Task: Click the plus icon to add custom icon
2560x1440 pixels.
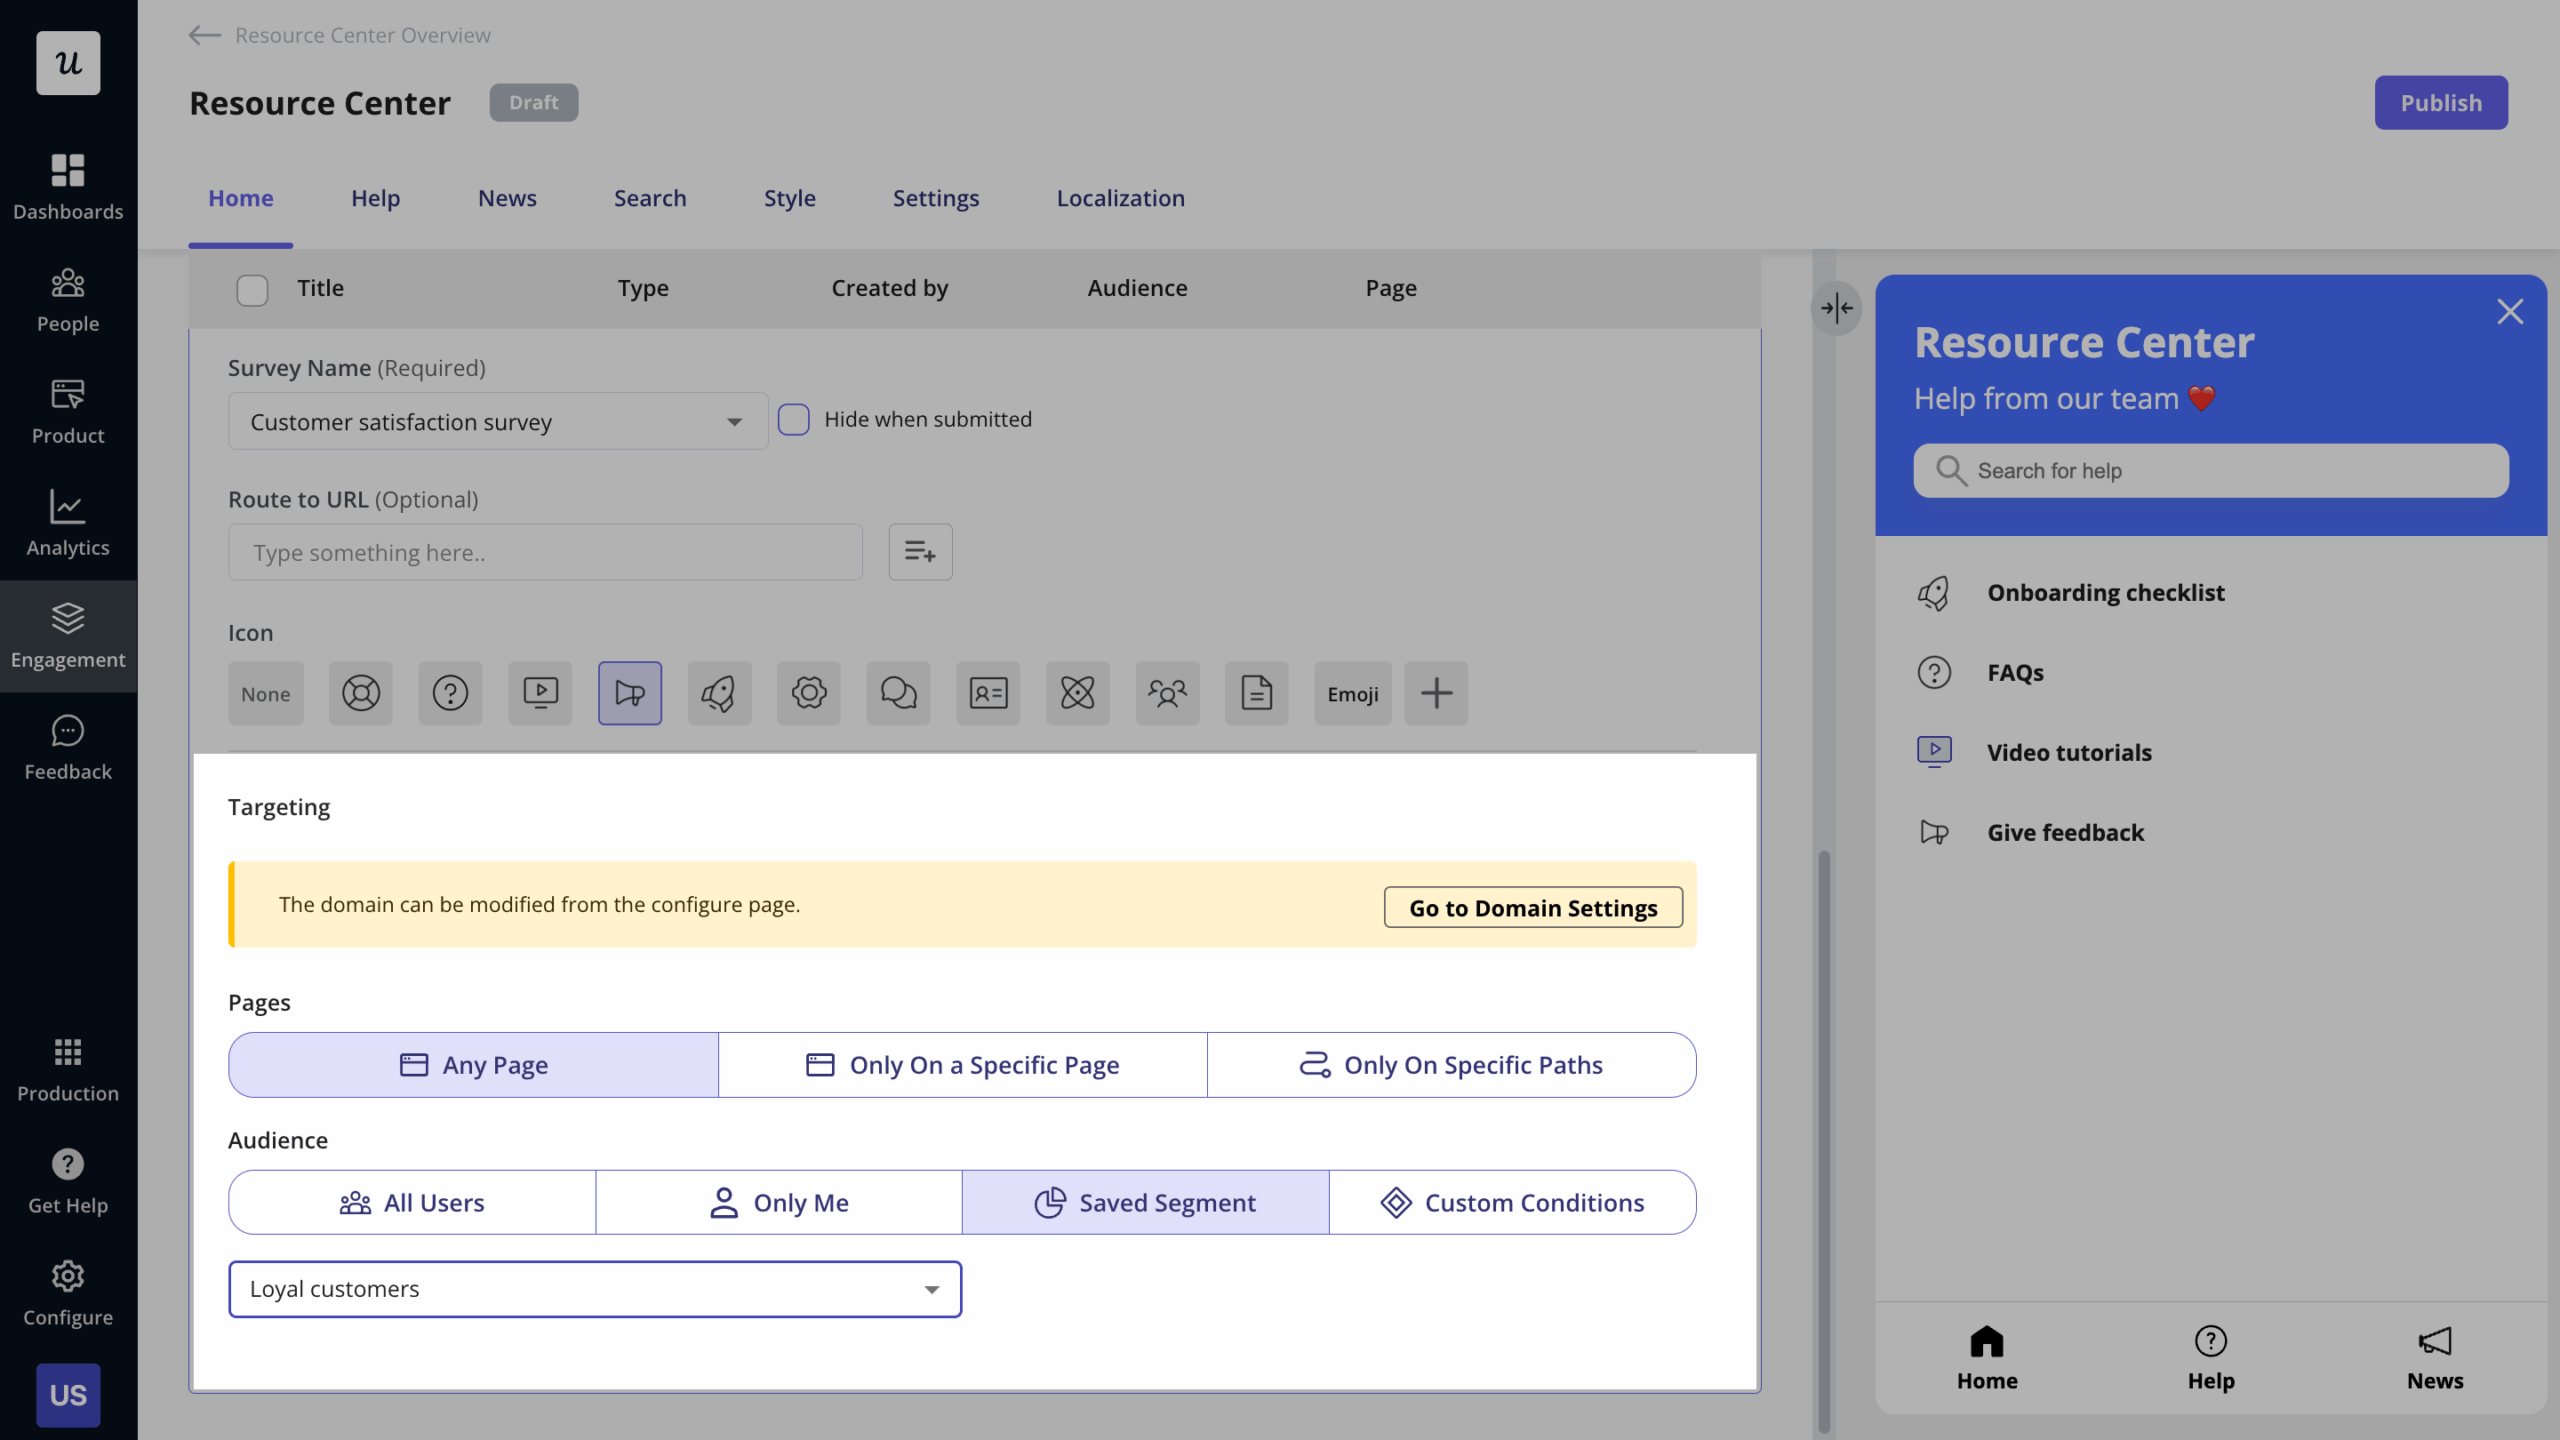Action: click(1436, 693)
